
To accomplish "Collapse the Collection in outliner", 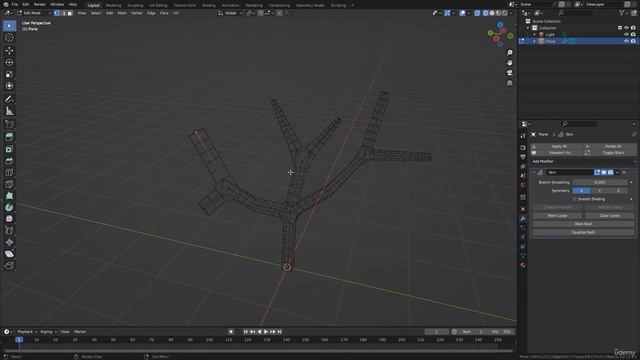I will [528, 28].
